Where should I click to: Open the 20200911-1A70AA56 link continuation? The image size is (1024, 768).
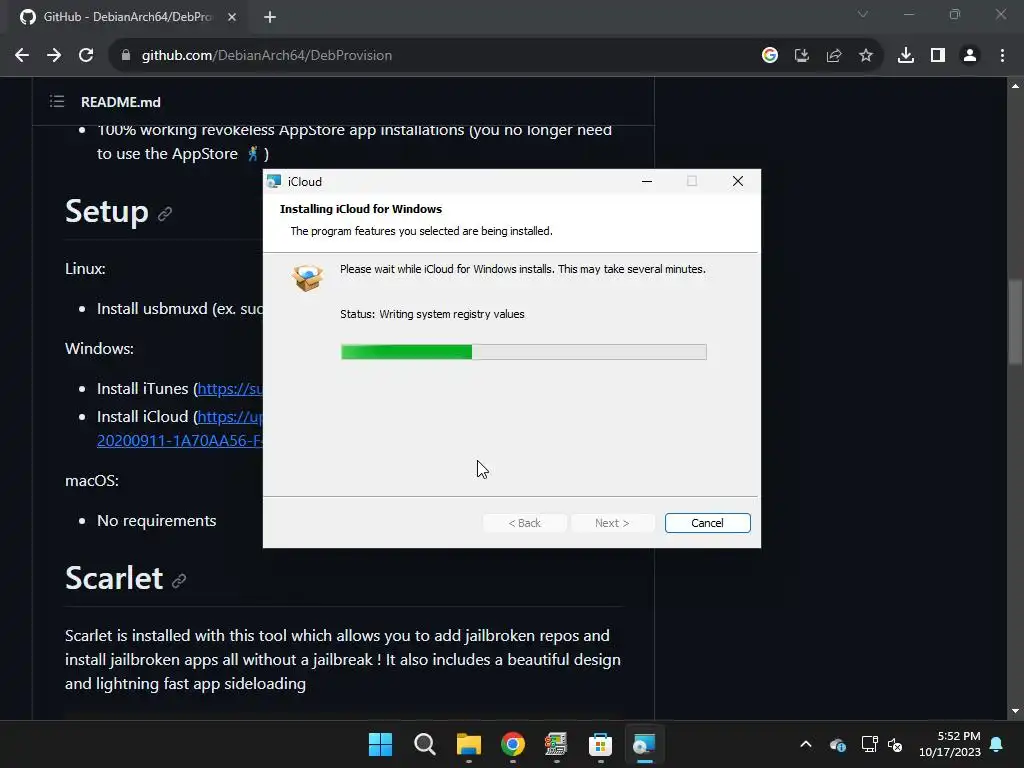[x=180, y=441]
